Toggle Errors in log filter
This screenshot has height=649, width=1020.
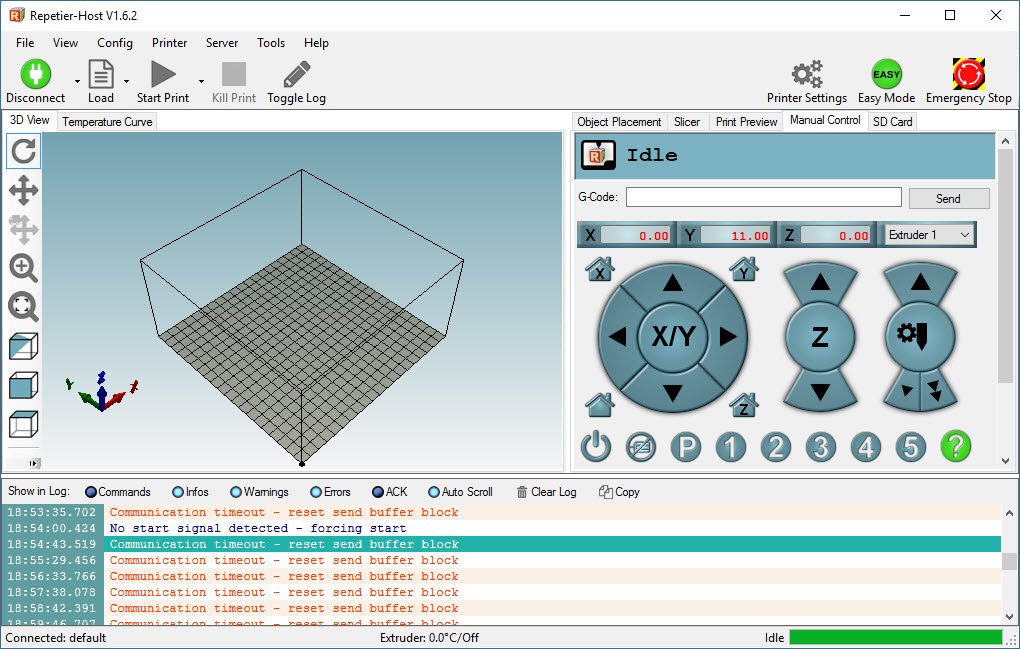(x=330, y=492)
